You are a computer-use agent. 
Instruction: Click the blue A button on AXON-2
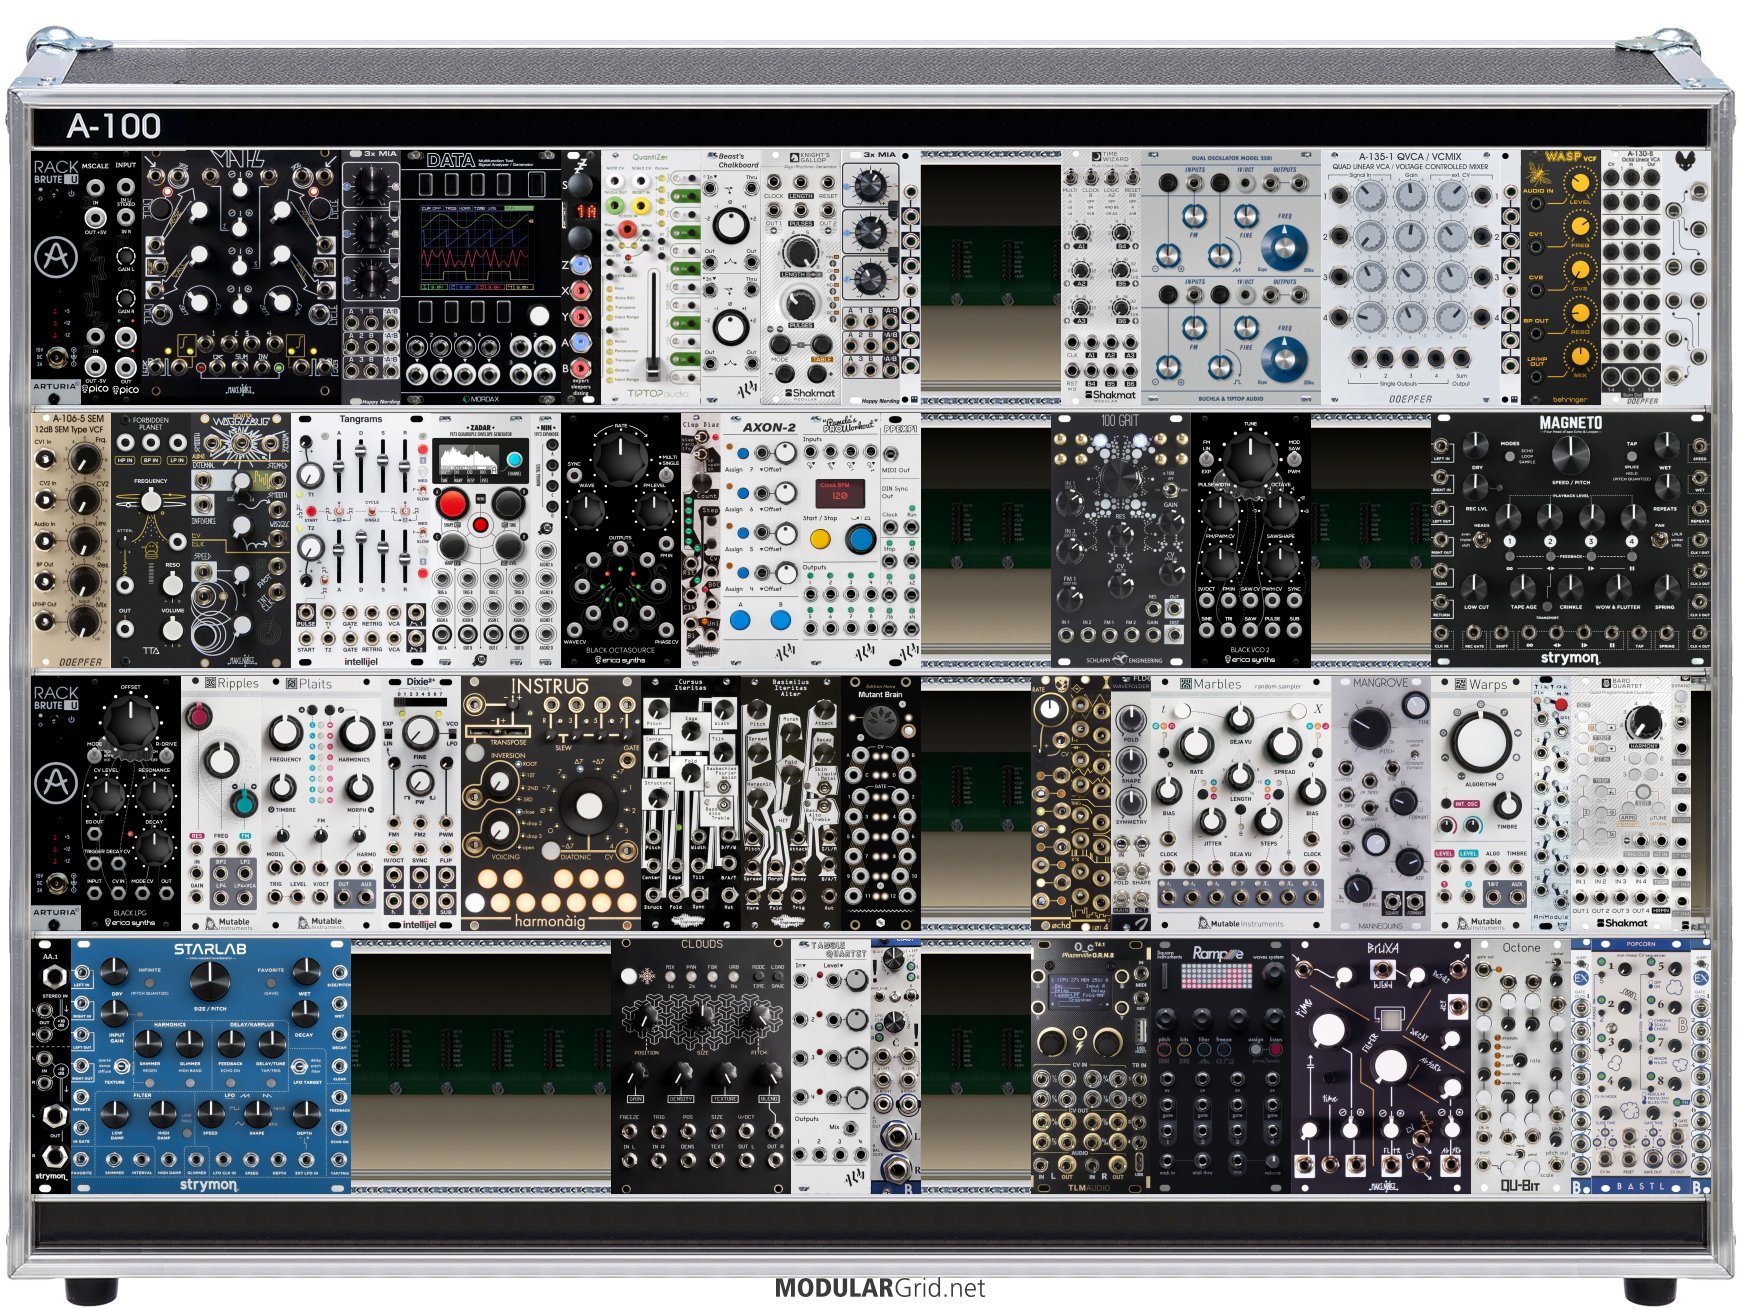tap(740, 620)
